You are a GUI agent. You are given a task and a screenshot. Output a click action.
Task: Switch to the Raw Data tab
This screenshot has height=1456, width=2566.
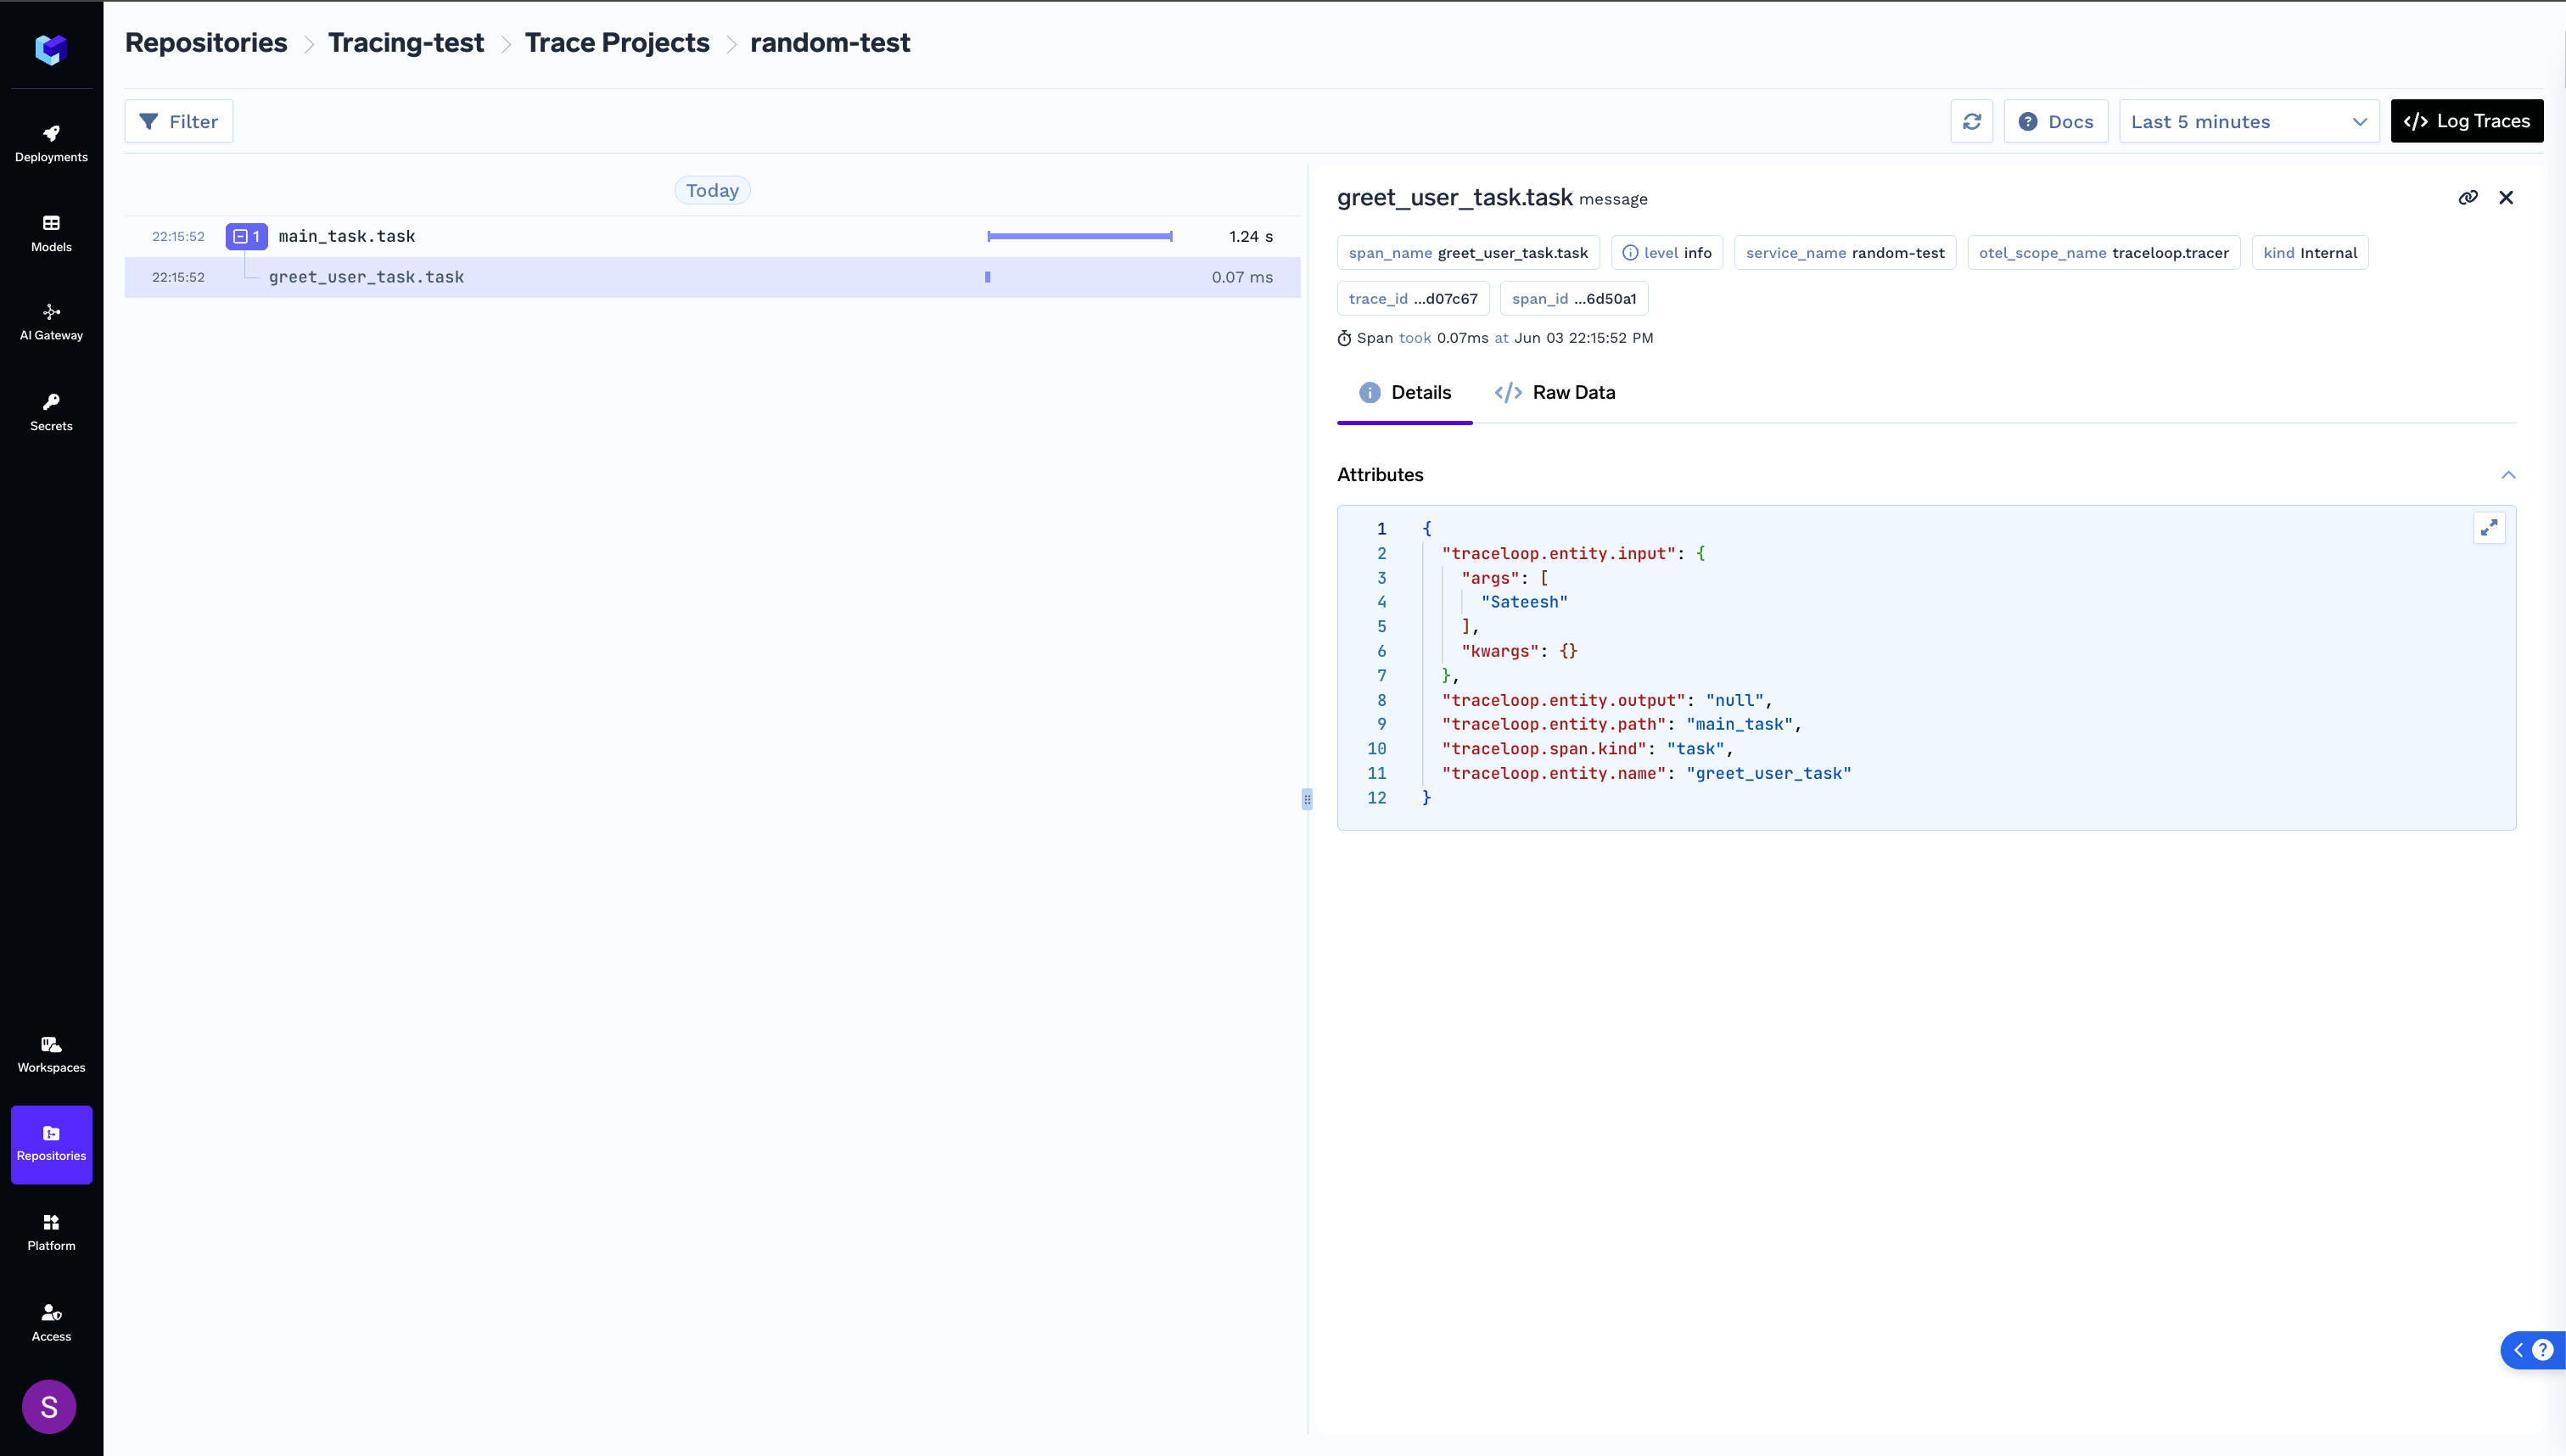(1555, 392)
